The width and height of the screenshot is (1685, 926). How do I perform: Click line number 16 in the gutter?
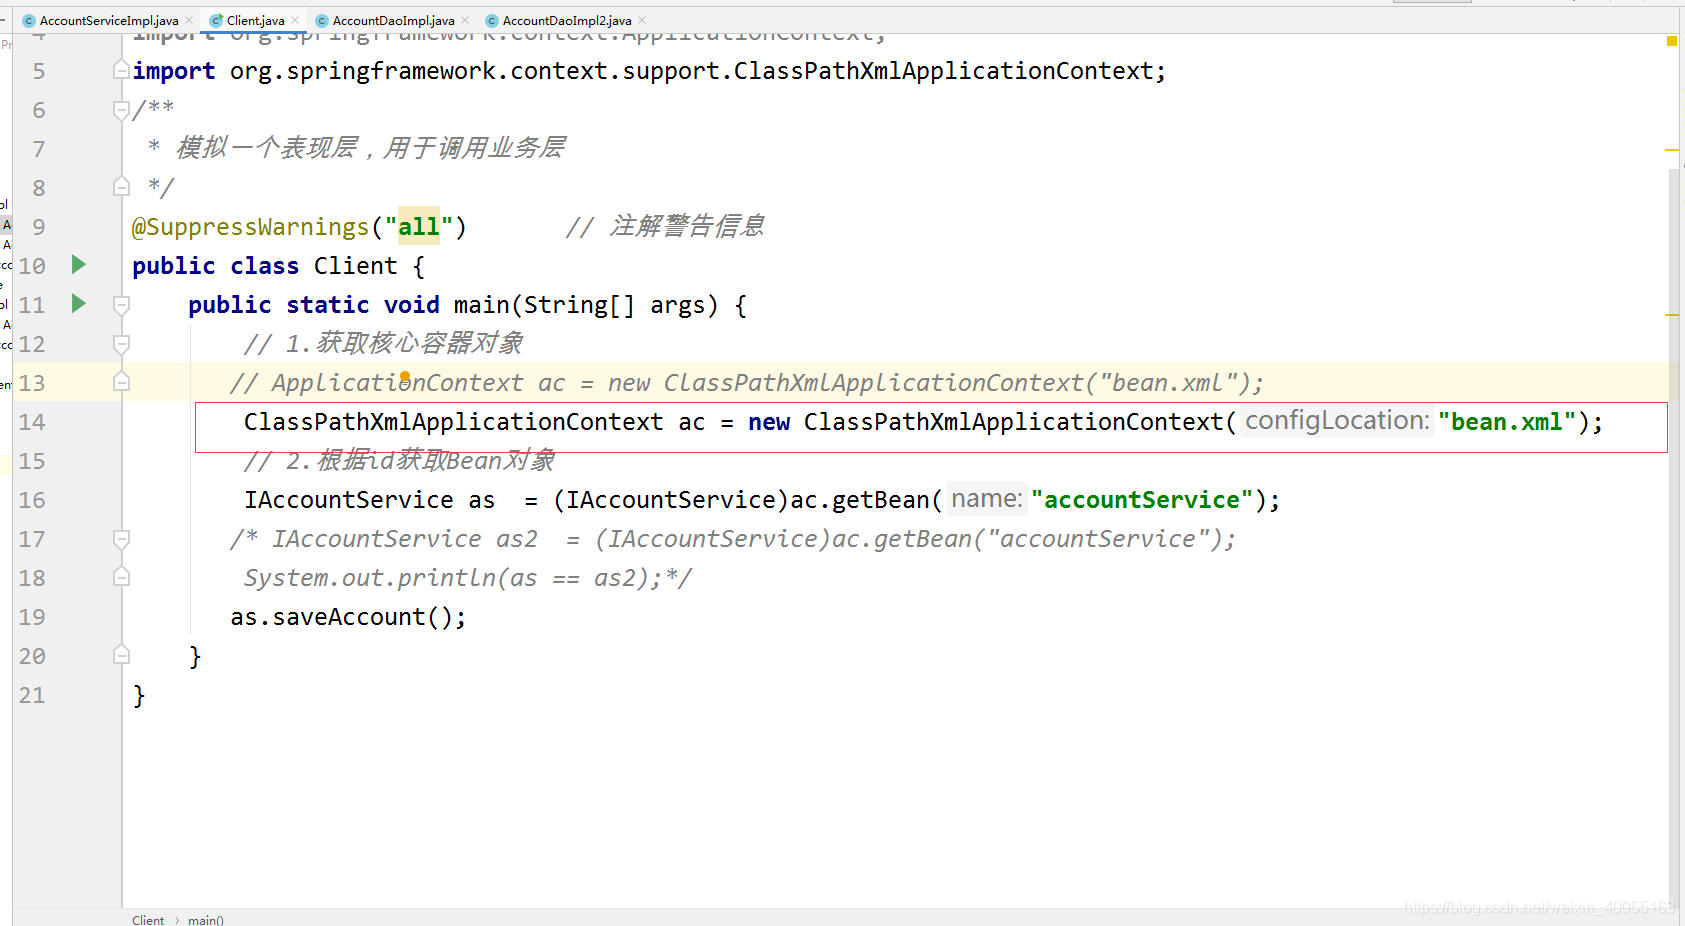tap(32, 500)
